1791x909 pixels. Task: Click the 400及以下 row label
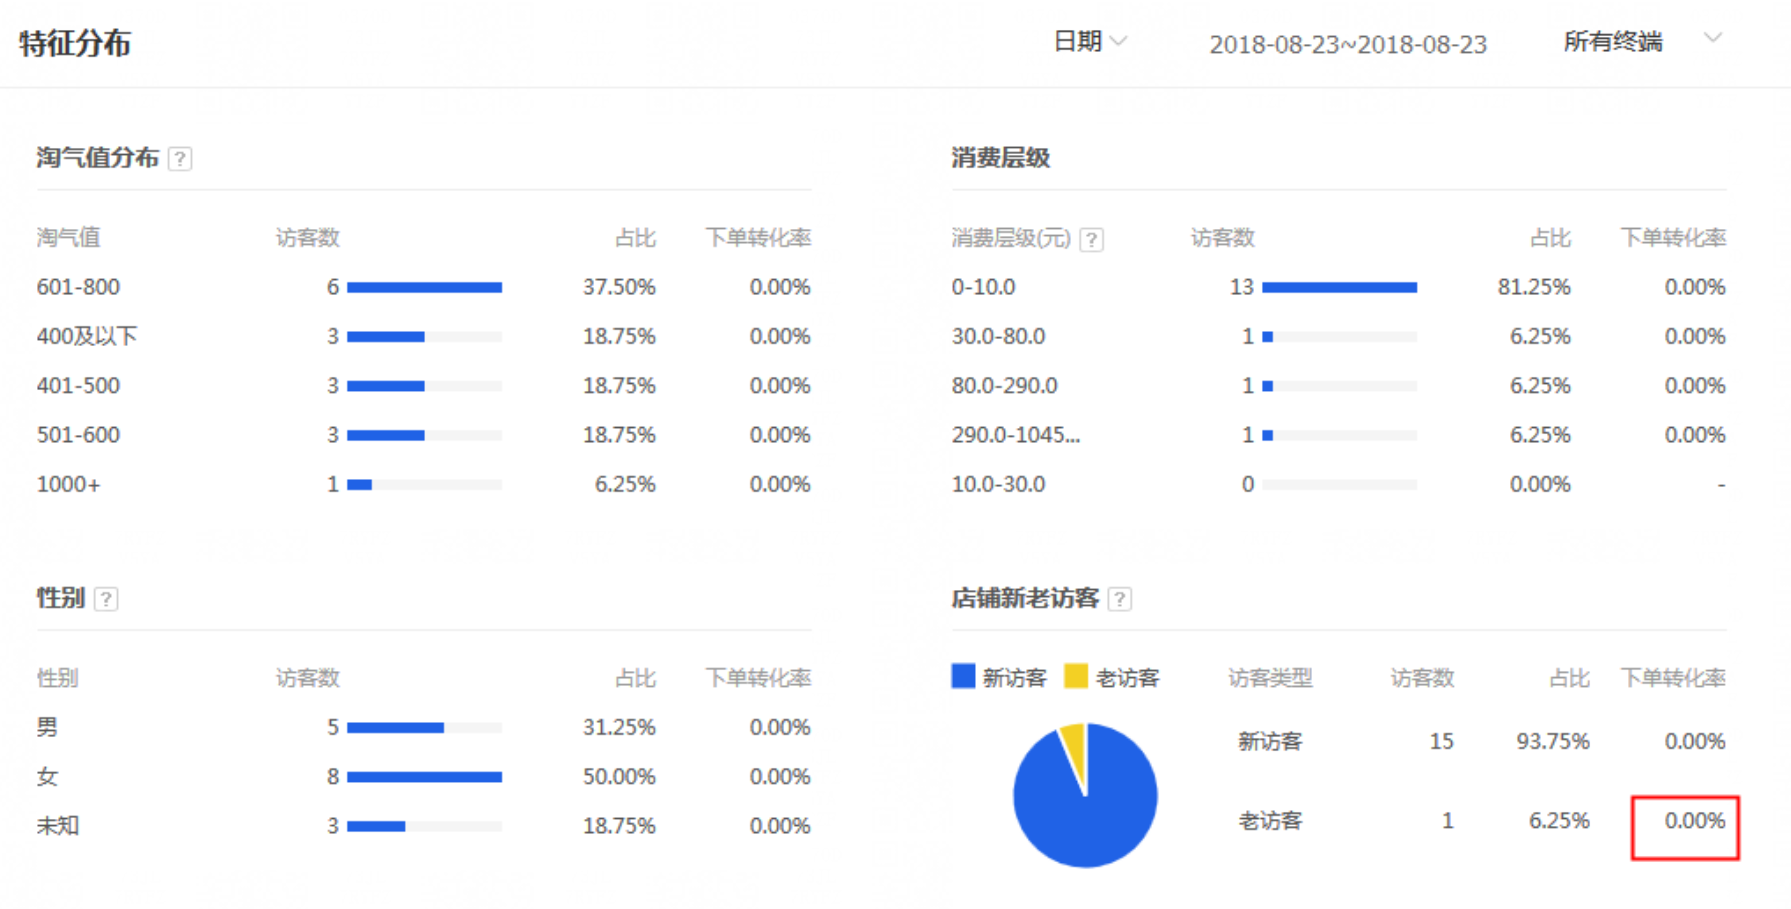pos(87,337)
